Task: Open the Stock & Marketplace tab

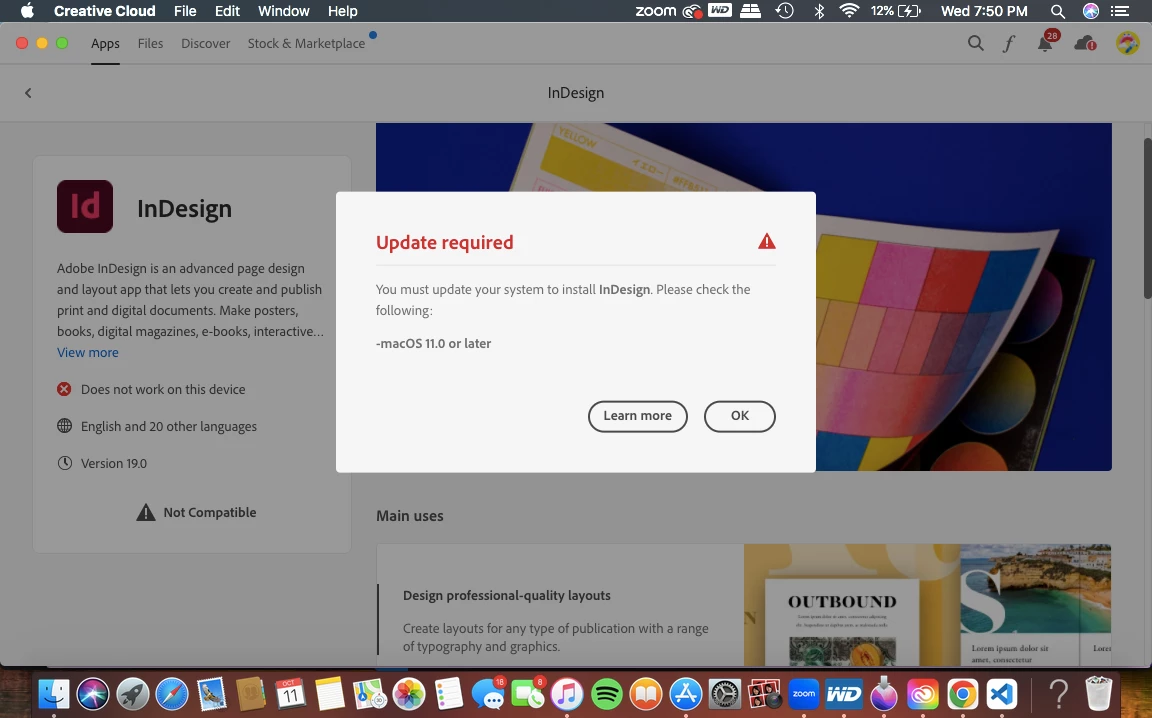Action: pyautogui.click(x=306, y=43)
